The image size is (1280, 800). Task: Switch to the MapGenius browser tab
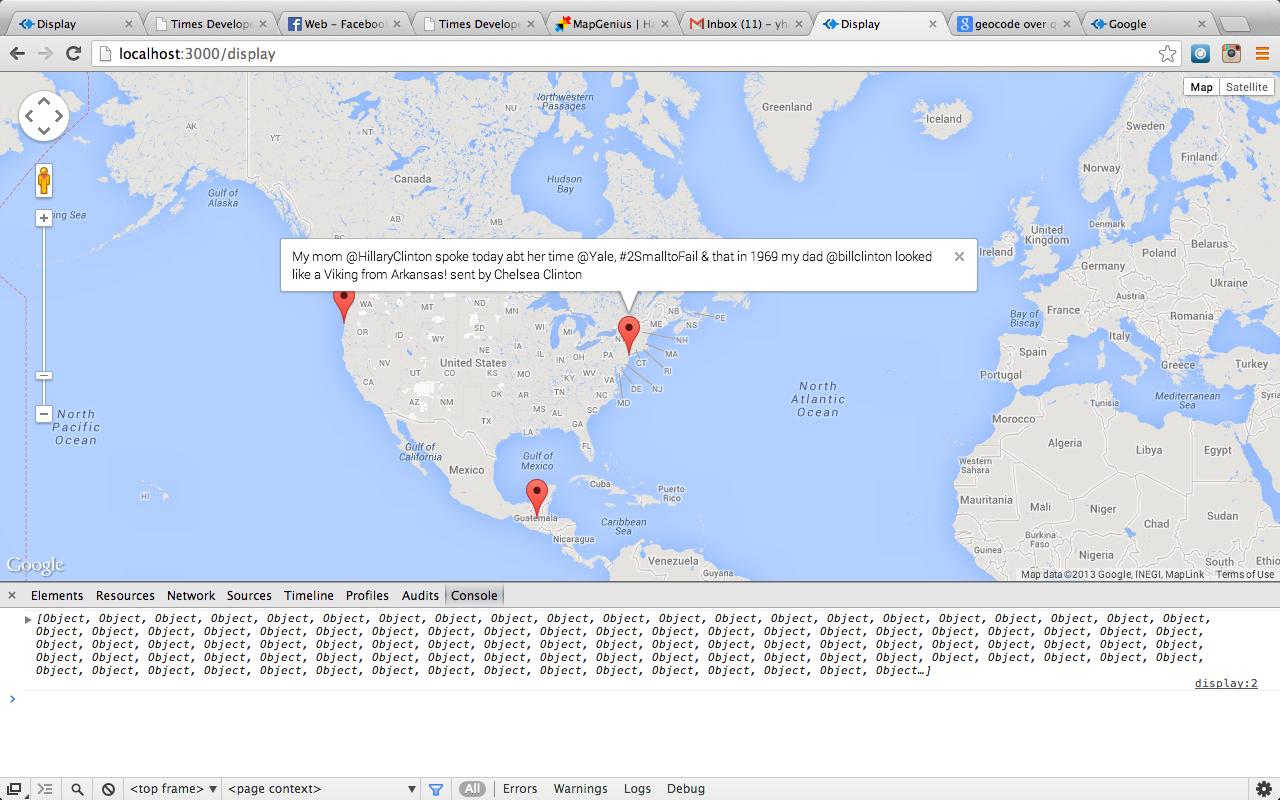pos(611,24)
